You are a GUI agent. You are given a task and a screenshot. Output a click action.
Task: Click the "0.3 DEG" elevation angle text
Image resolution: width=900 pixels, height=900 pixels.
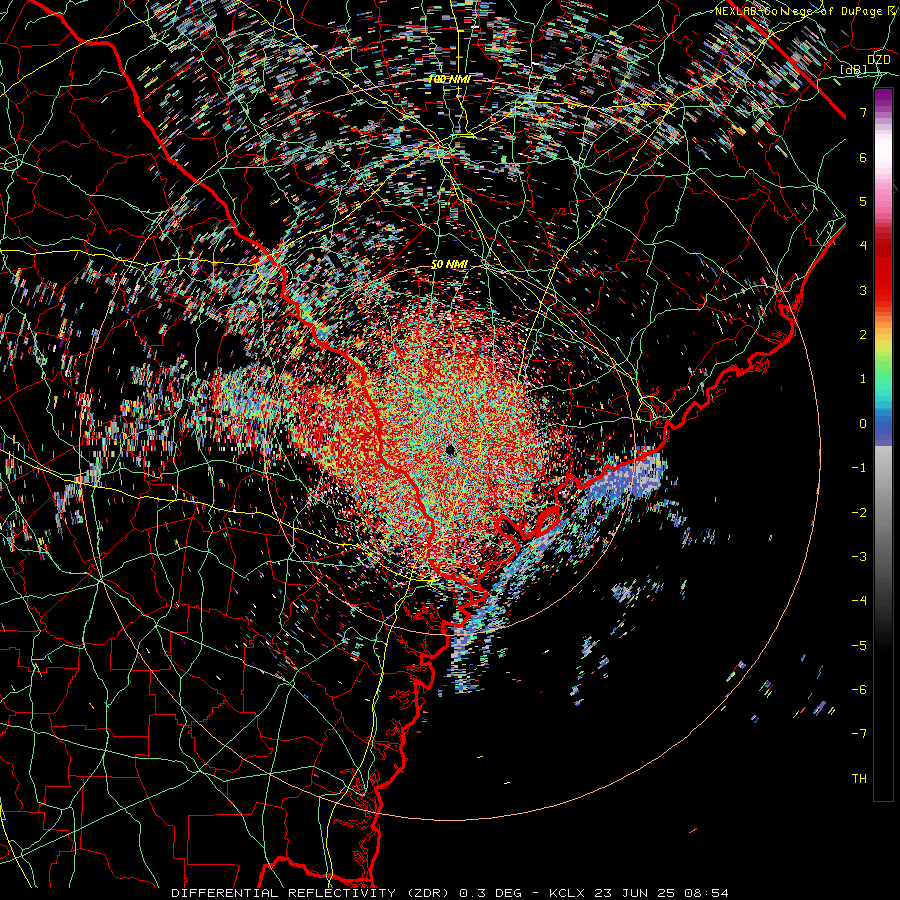tap(491, 893)
